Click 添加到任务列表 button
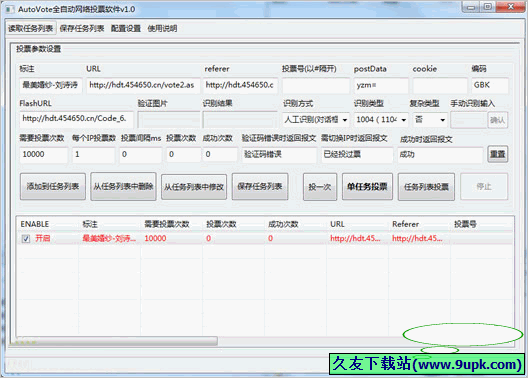Screen dimensions: 528x378 pyautogui.click(x=53, y=187)
